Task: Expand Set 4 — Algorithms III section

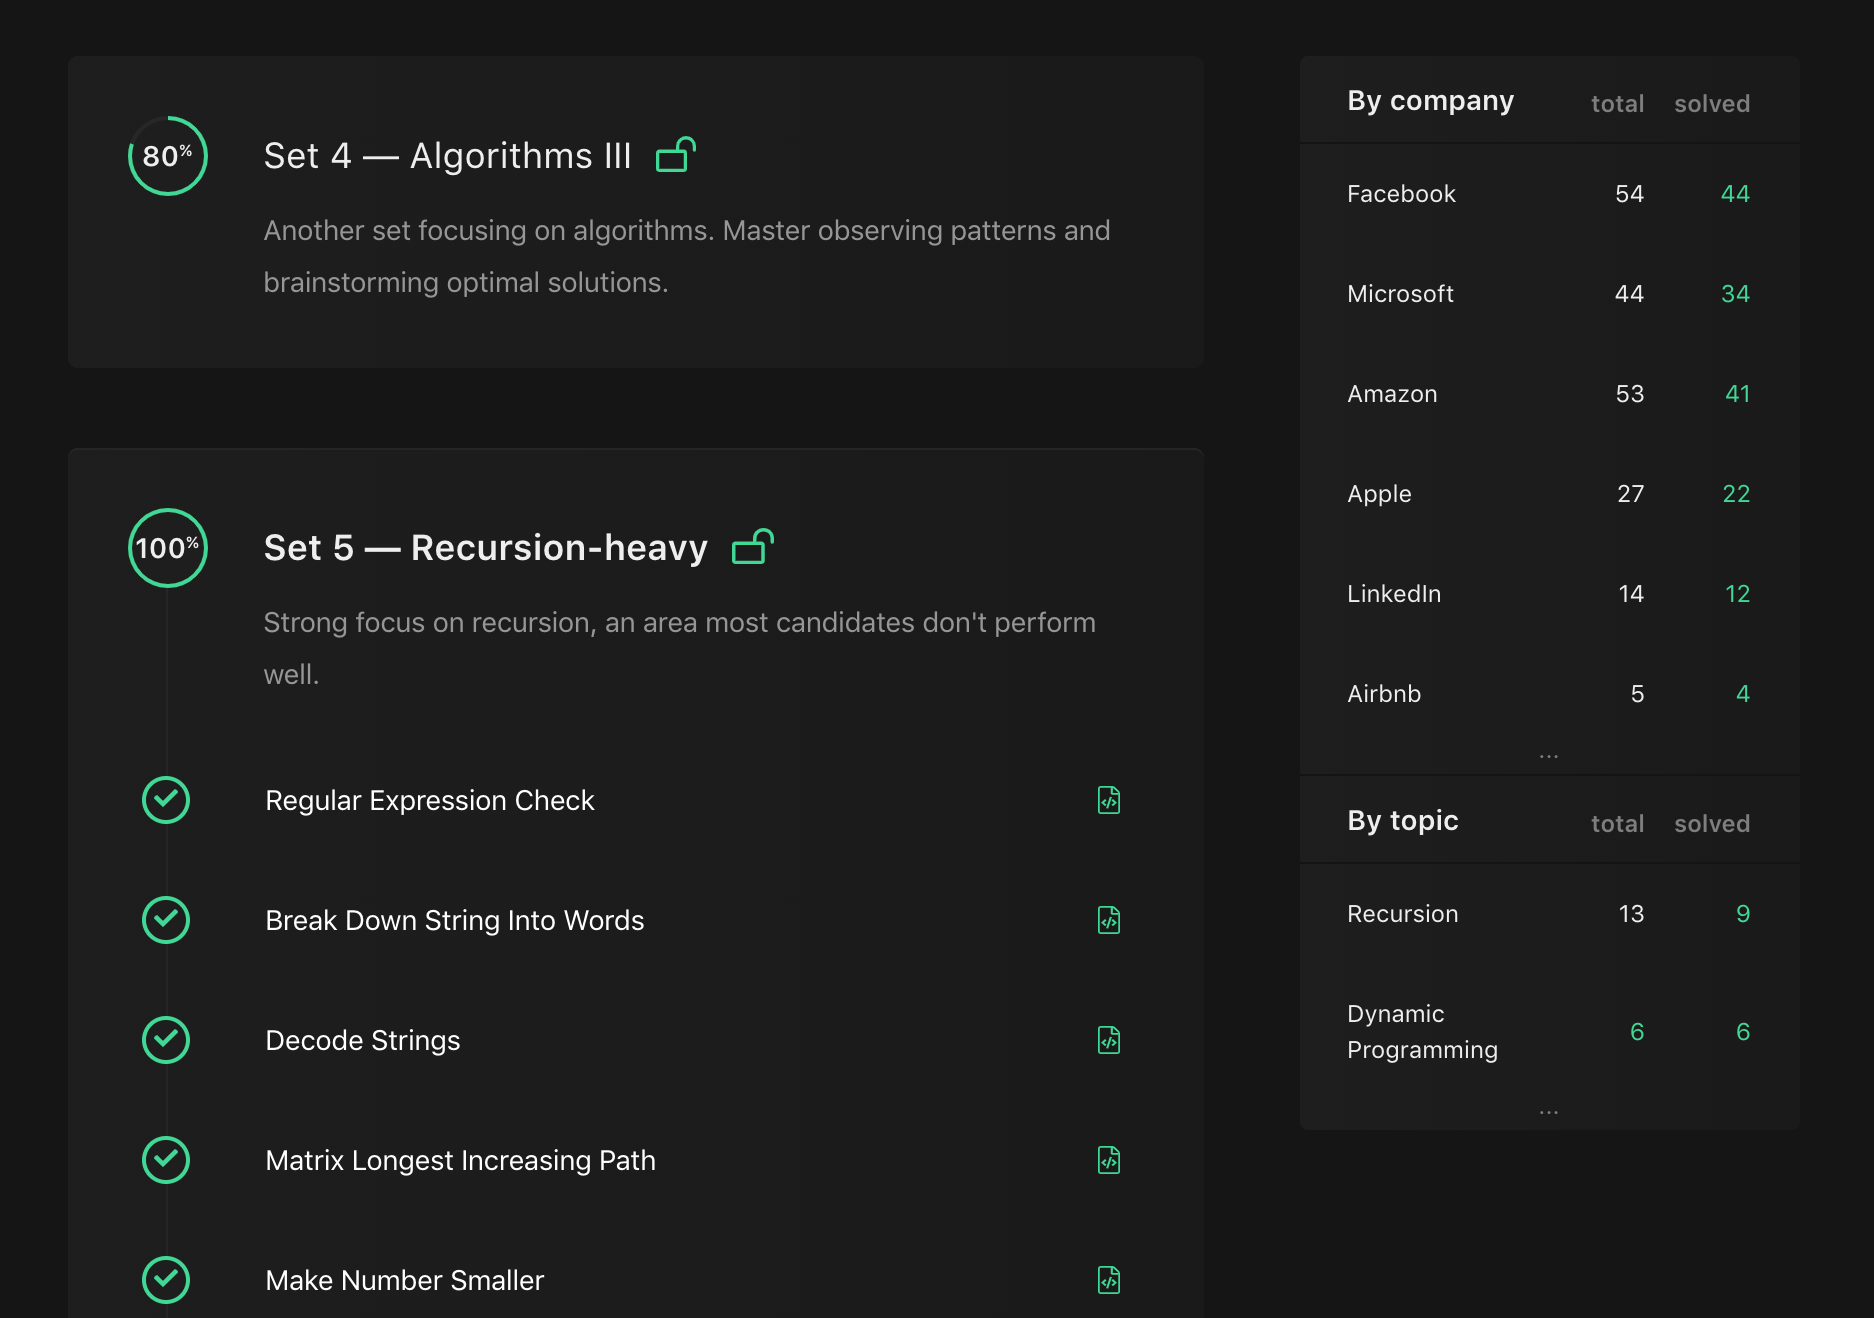Action: (447, 156)
